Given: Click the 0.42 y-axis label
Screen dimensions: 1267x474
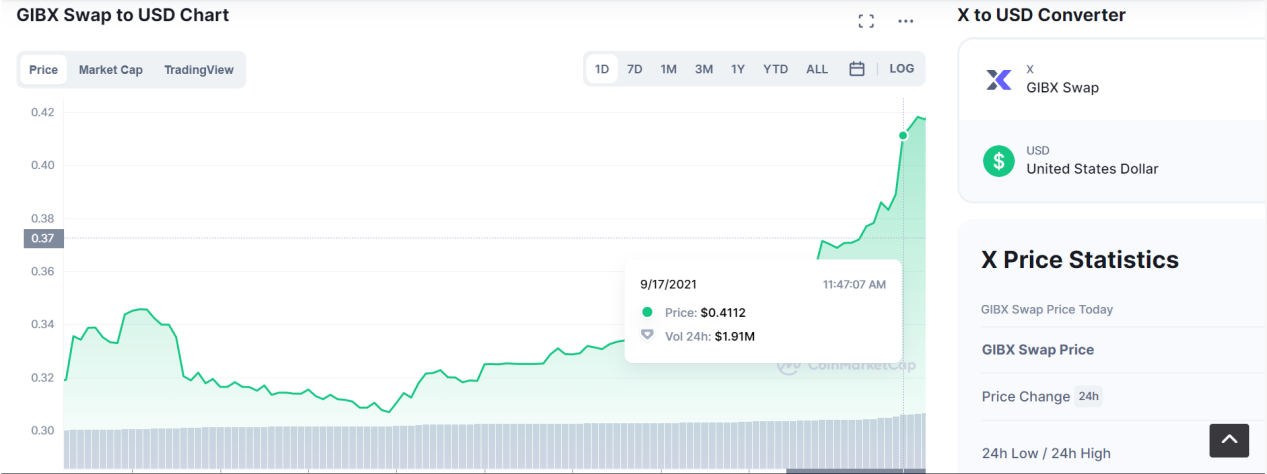Looking at the screenshot, I should click(42, 112).
